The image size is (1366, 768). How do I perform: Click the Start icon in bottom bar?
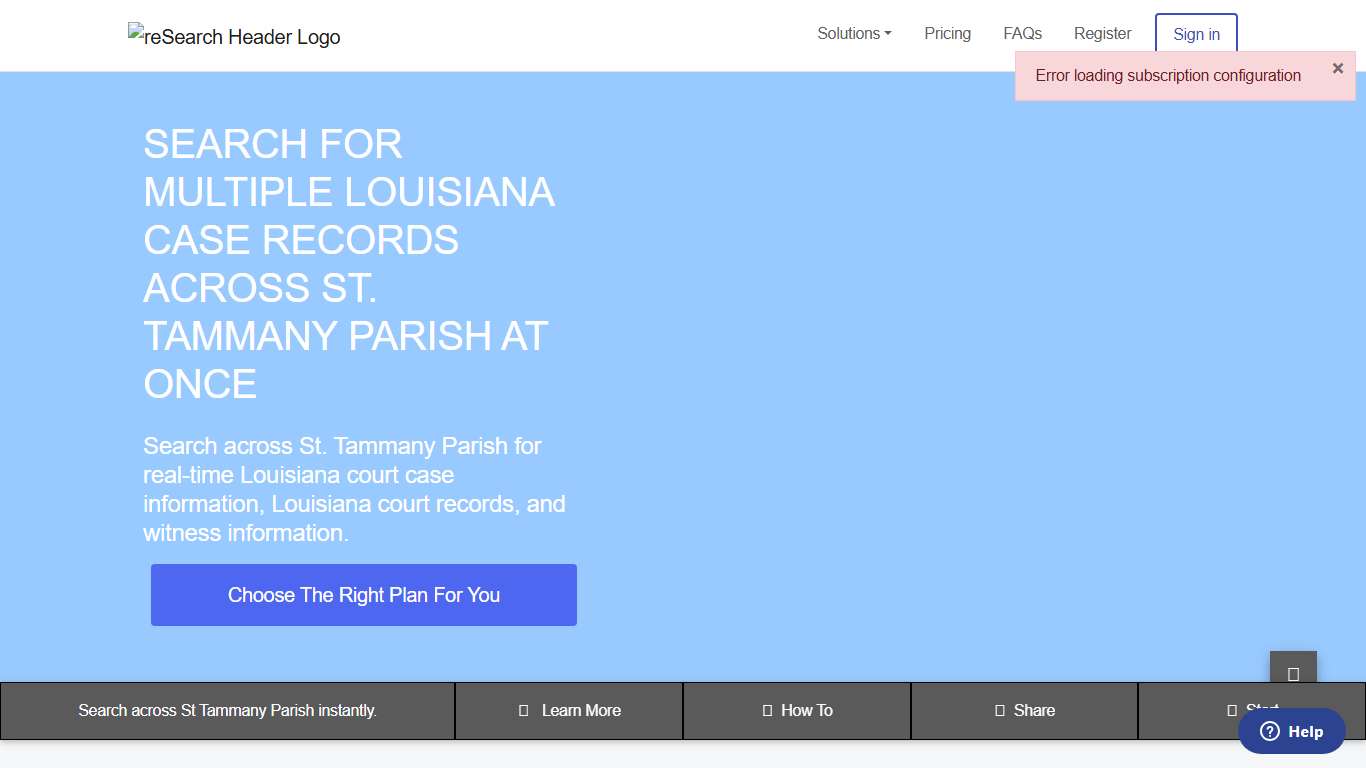pos(1232,710)
